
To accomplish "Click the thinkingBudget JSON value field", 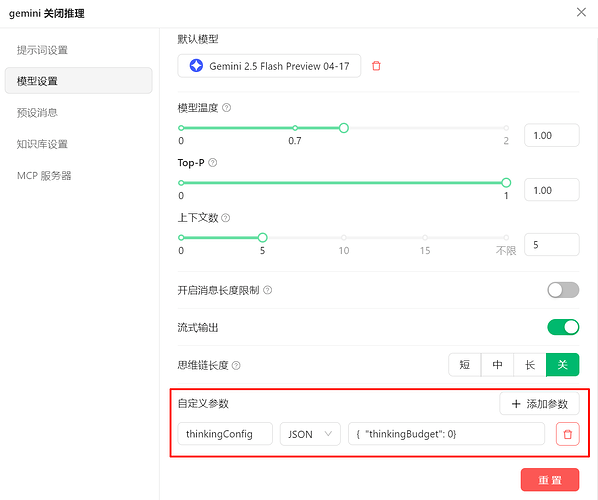I will coord(446,434).
